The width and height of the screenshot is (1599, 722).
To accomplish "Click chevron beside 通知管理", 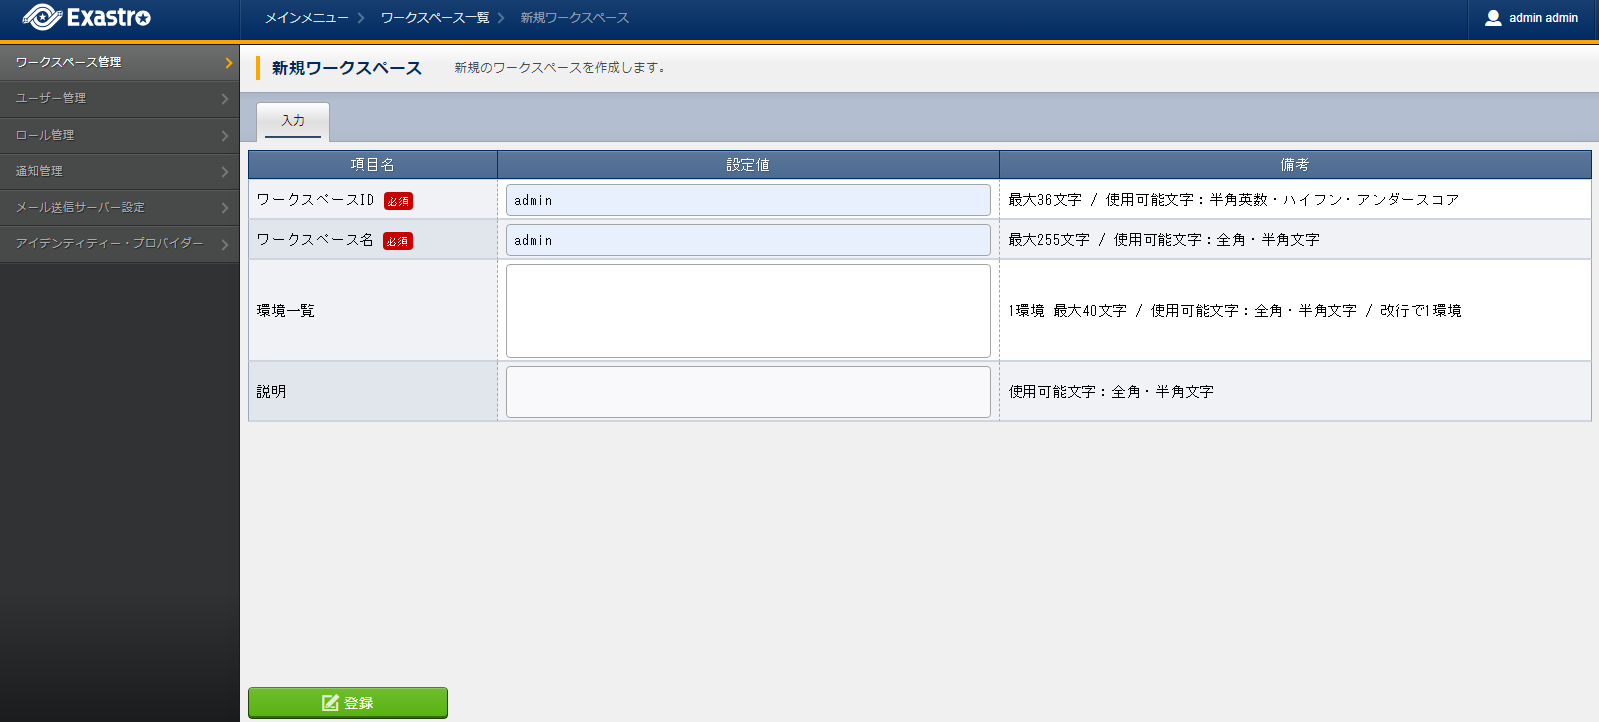I will click(x=225, y=172).
